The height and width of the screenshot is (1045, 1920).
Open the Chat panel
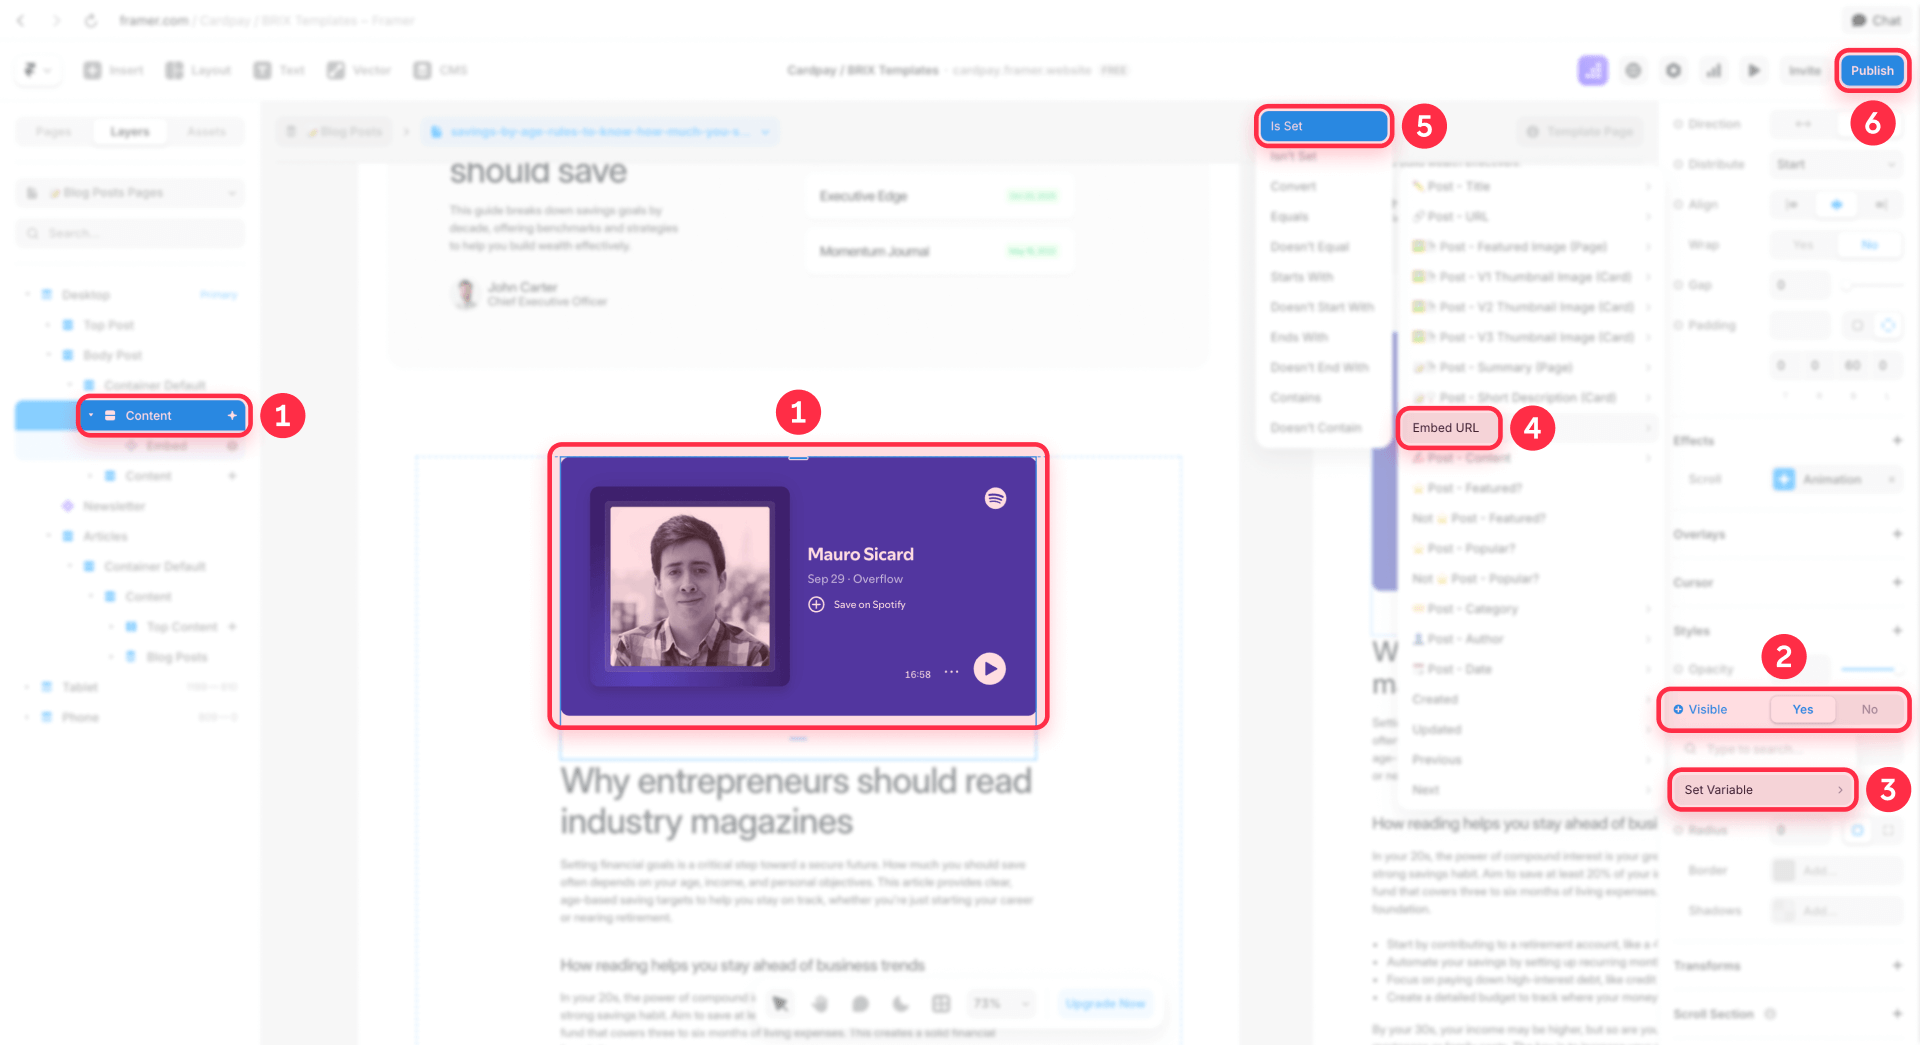[x=1876, y=20]
